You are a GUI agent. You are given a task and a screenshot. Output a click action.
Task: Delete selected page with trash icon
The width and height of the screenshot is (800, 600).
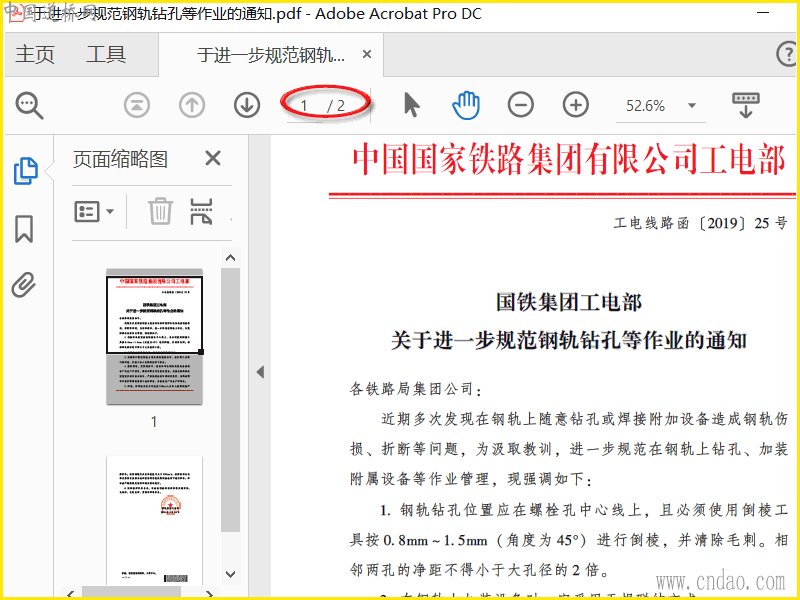pos(160,211)
